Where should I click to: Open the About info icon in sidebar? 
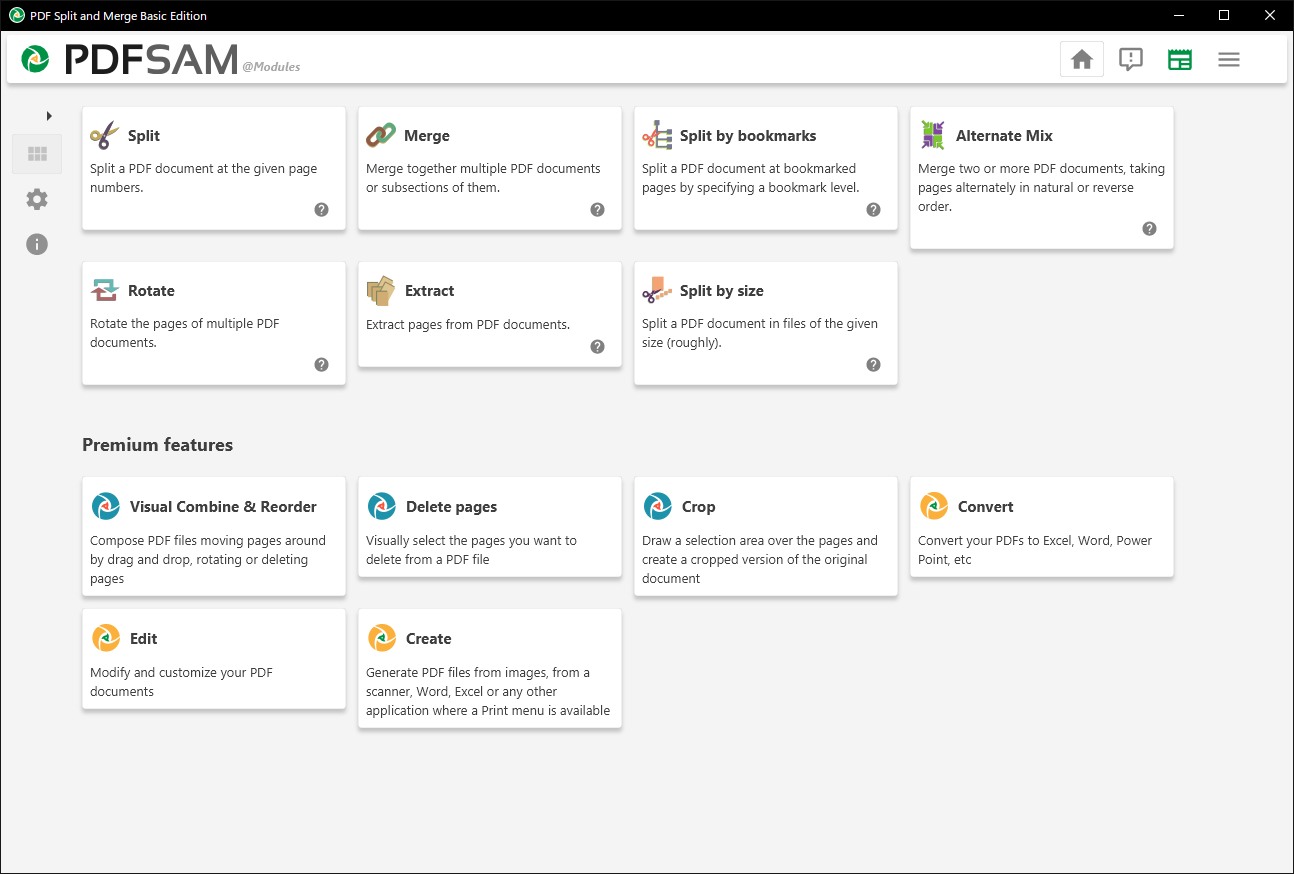pos(37,244)
